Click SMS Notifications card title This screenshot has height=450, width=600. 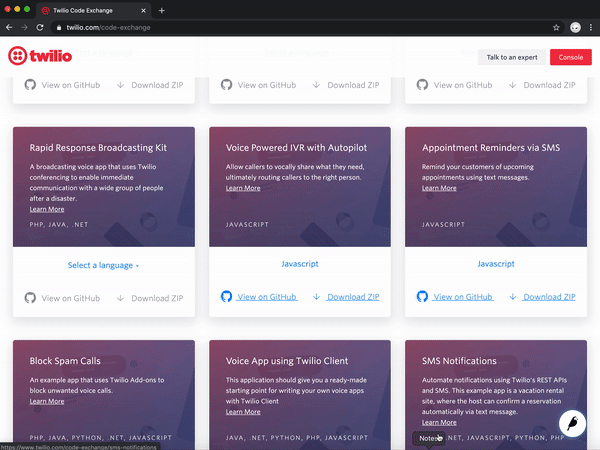point(459,361)
